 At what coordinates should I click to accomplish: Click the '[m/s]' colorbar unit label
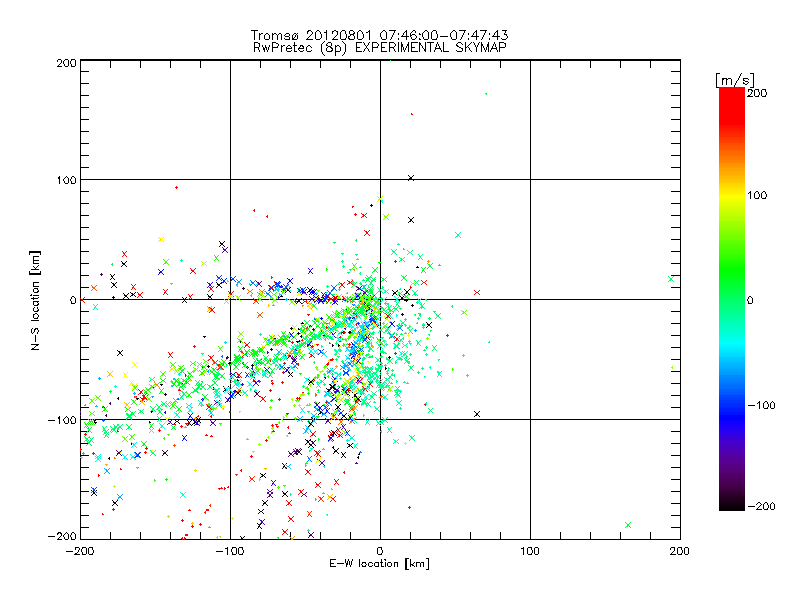pos(735,80)
